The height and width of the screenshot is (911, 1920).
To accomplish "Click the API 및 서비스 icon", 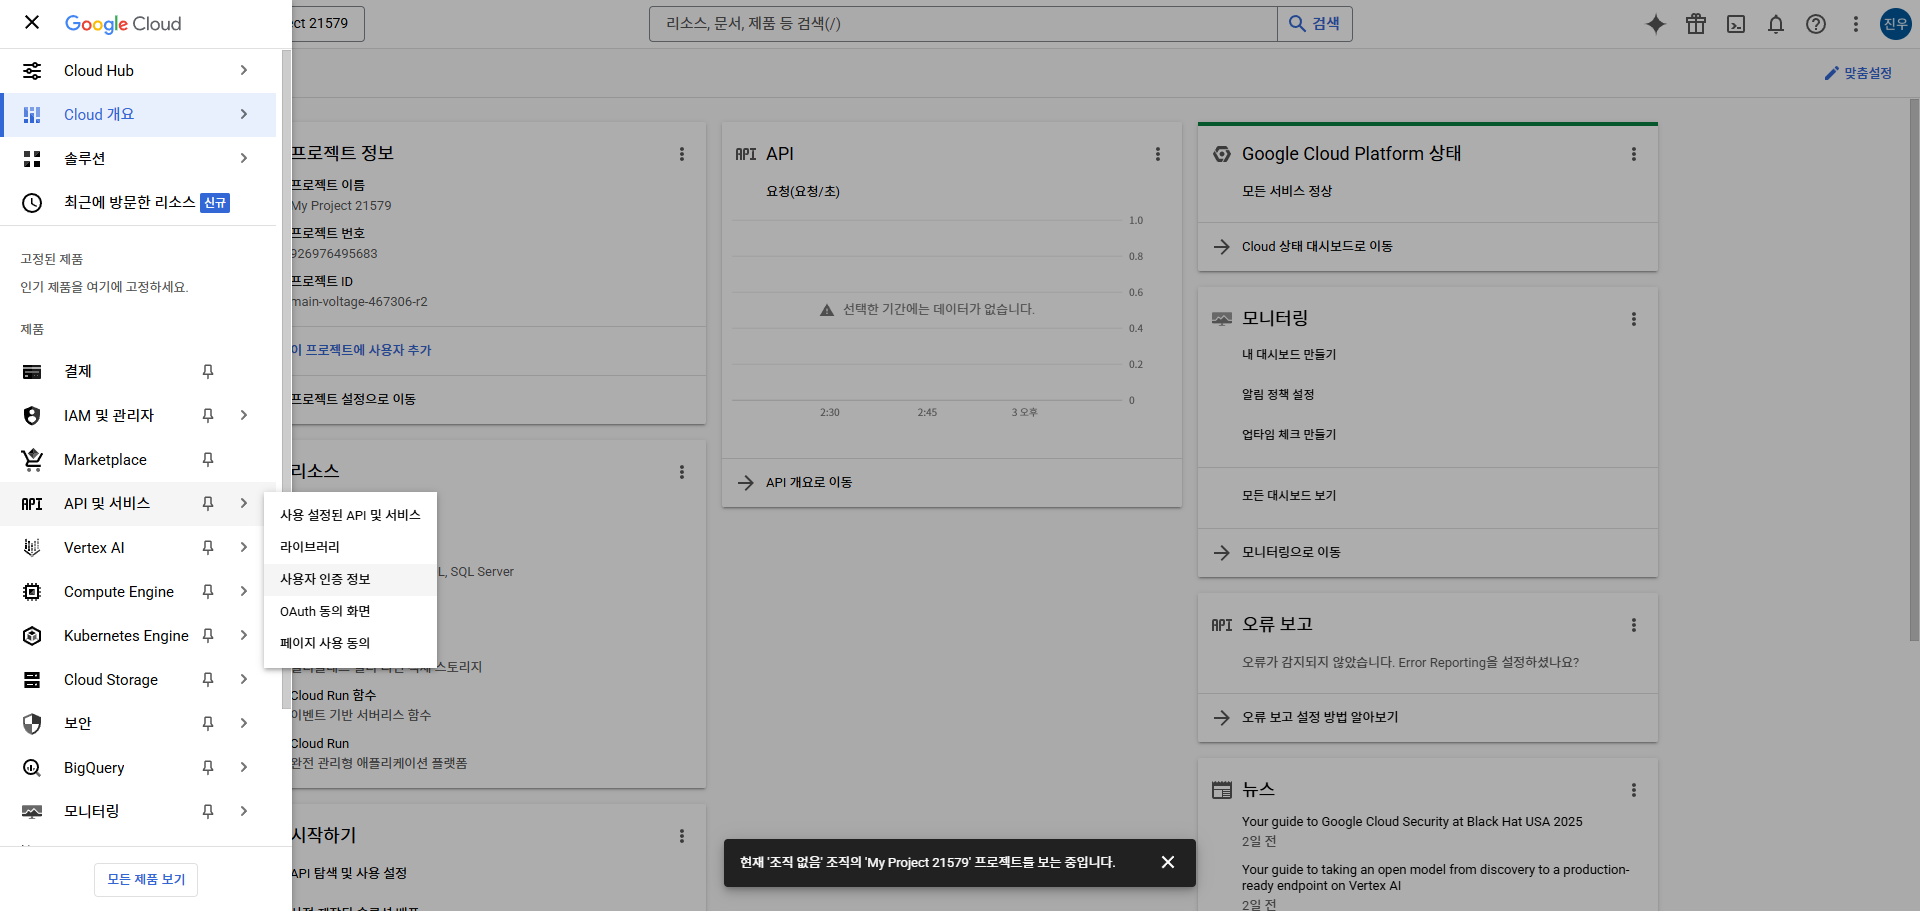I will tap(32, 503).
